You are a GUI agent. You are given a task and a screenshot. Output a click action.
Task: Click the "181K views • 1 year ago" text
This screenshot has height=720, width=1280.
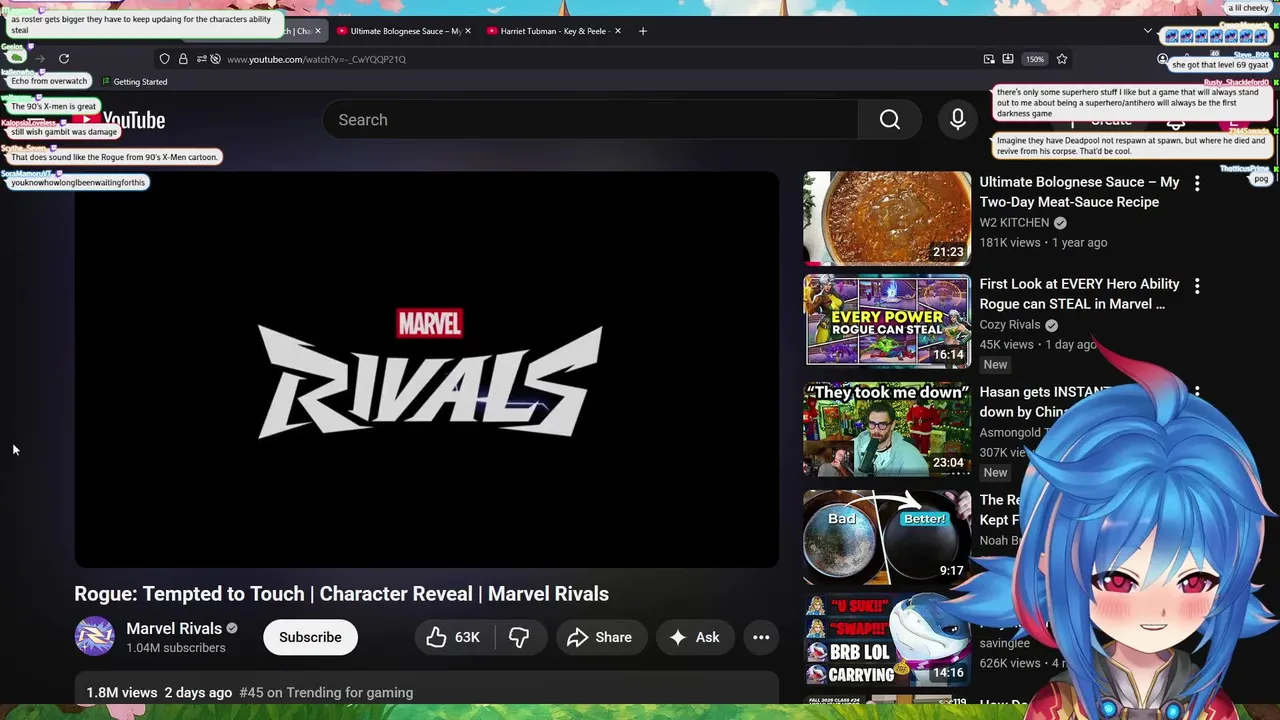click(1043, 243)
